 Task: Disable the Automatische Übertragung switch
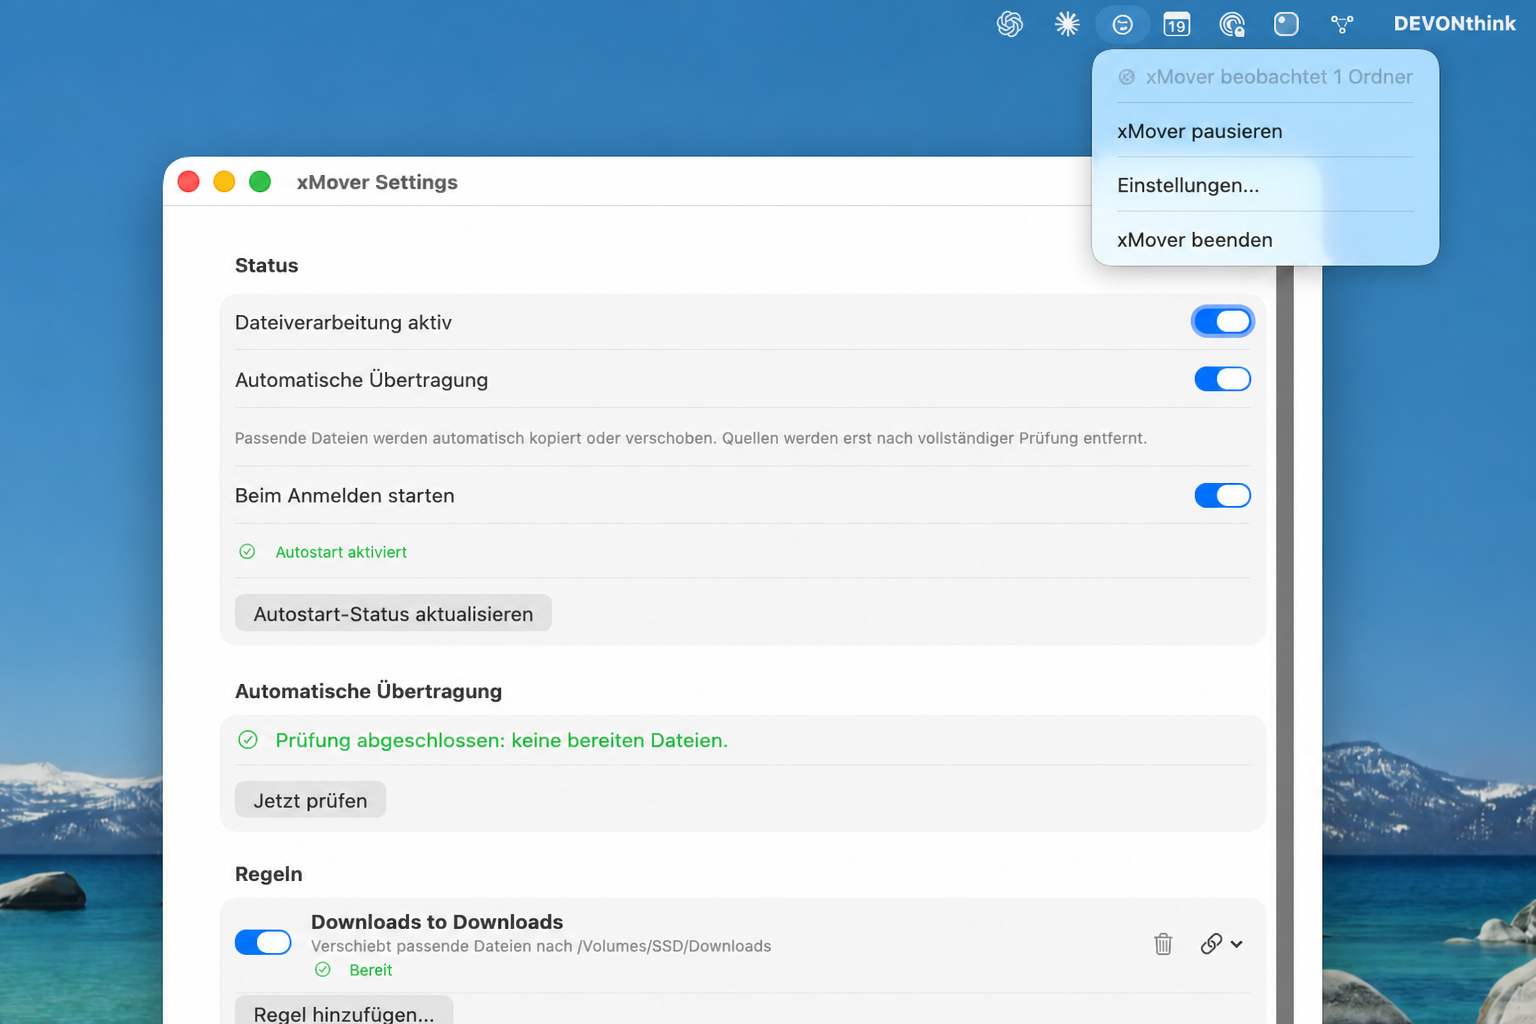click(x=1222, y=379)
